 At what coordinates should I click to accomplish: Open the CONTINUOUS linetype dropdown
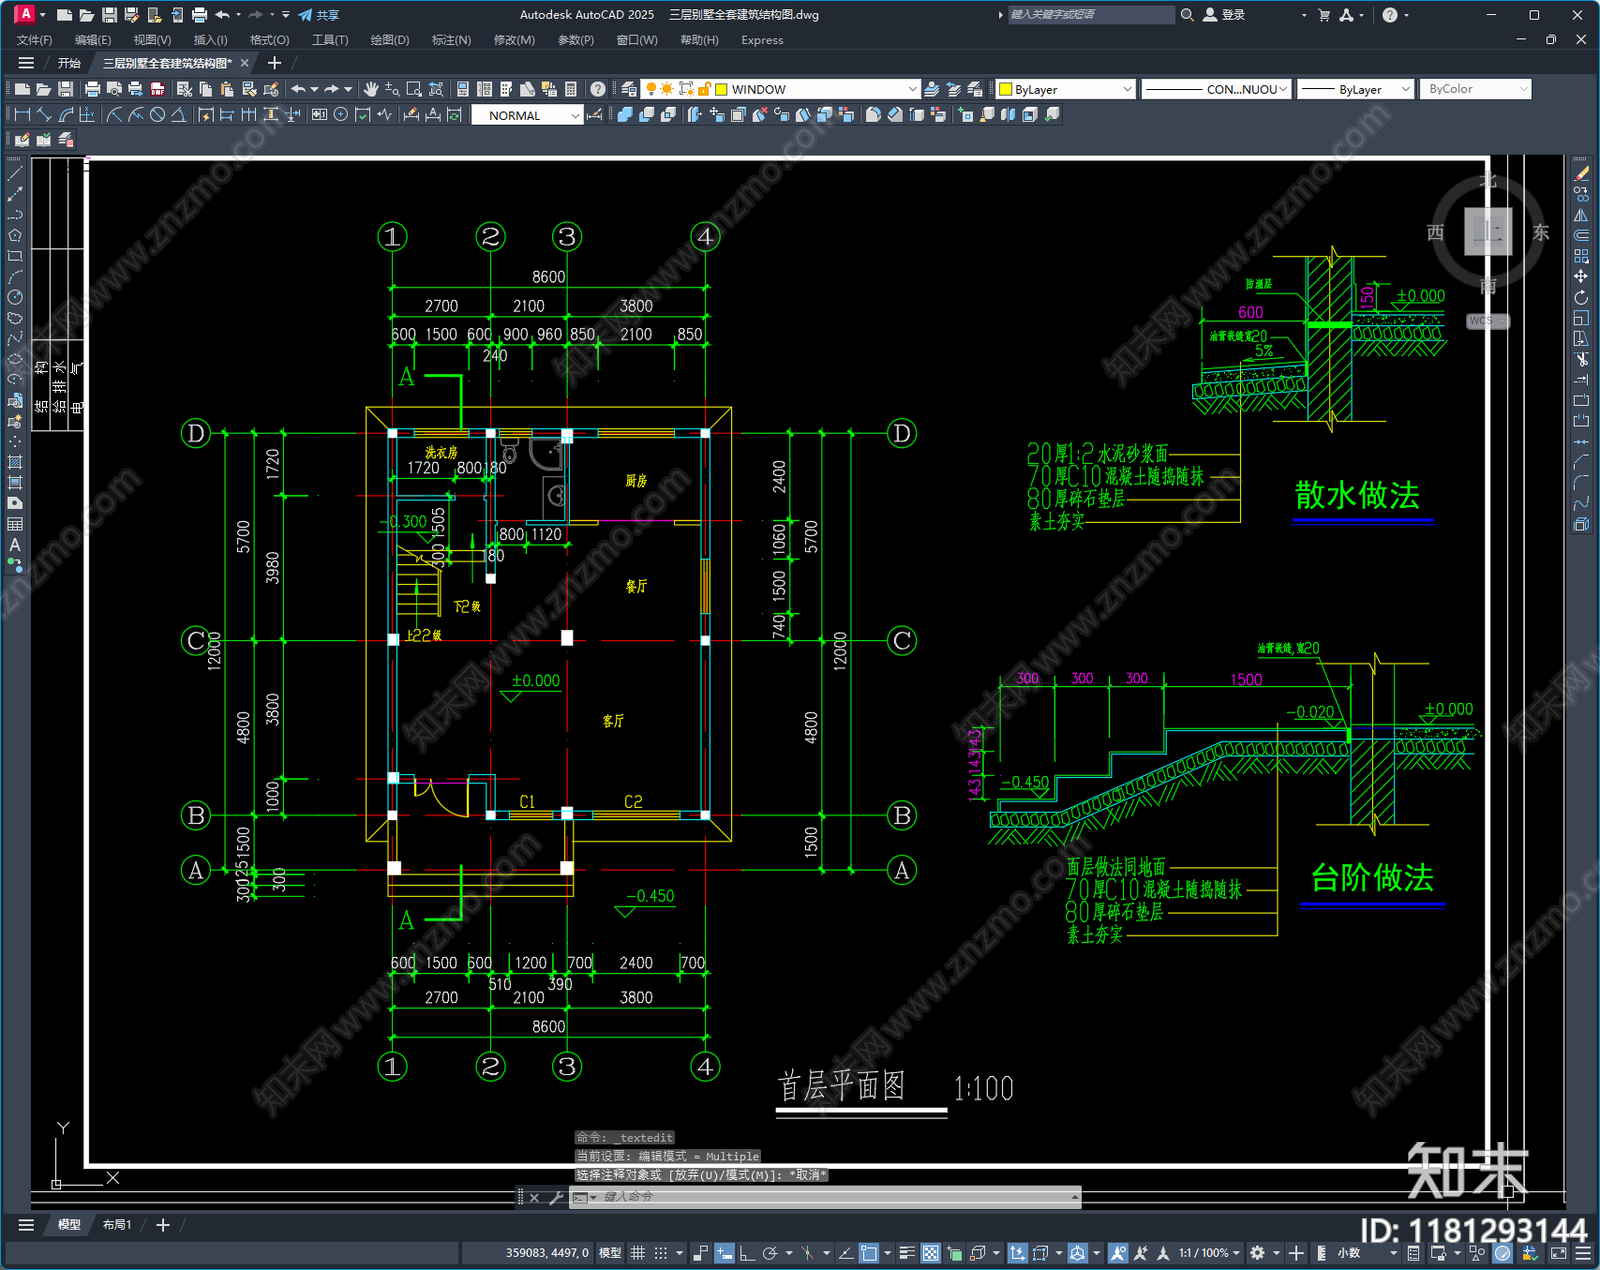pyautogui.click(x=1283, y=89)
